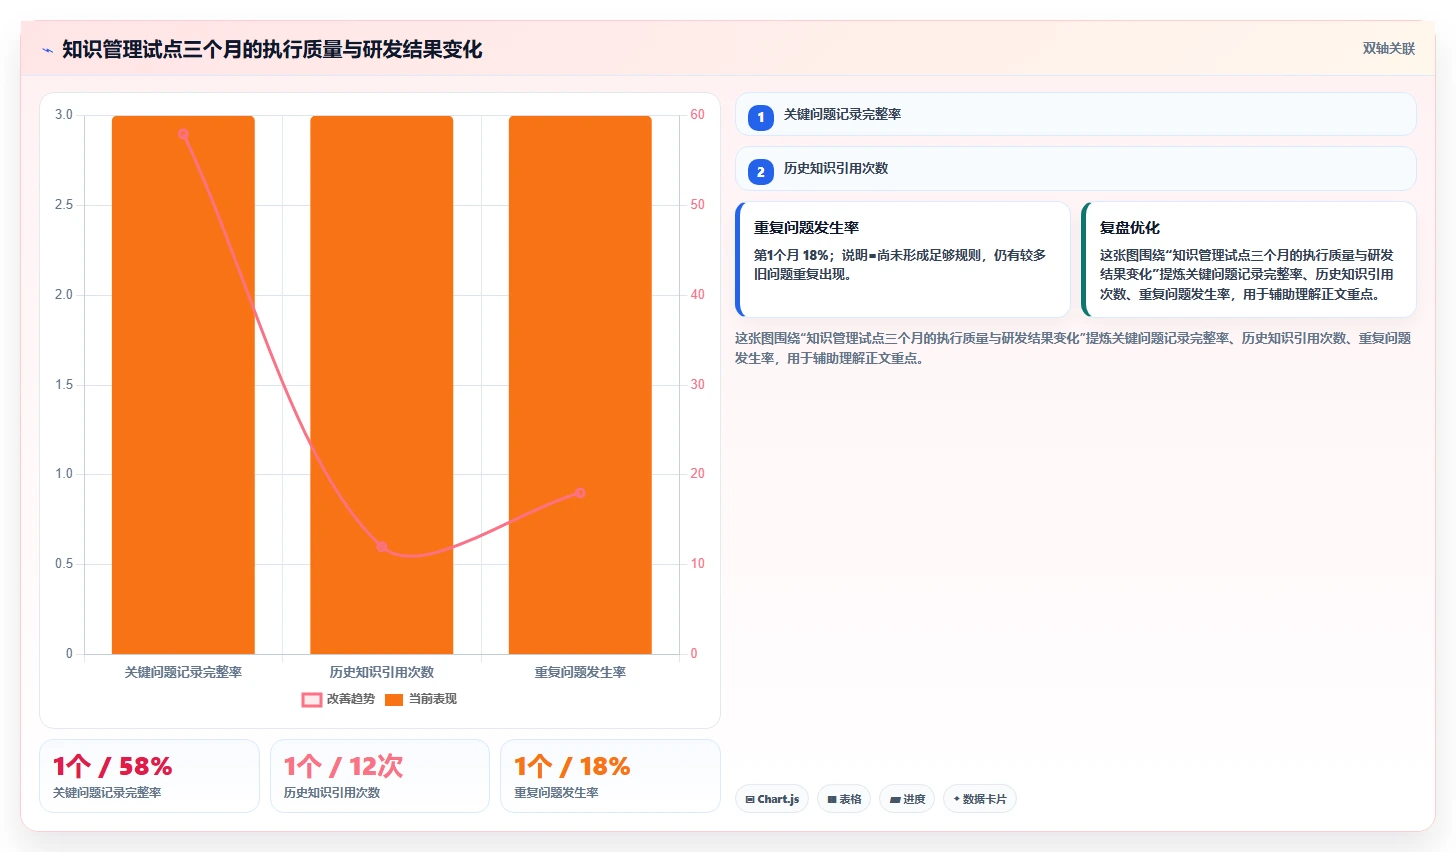1456x852 pixels.
Task: Click the 1个 / 18% stat card
Action: coord(610,776)
